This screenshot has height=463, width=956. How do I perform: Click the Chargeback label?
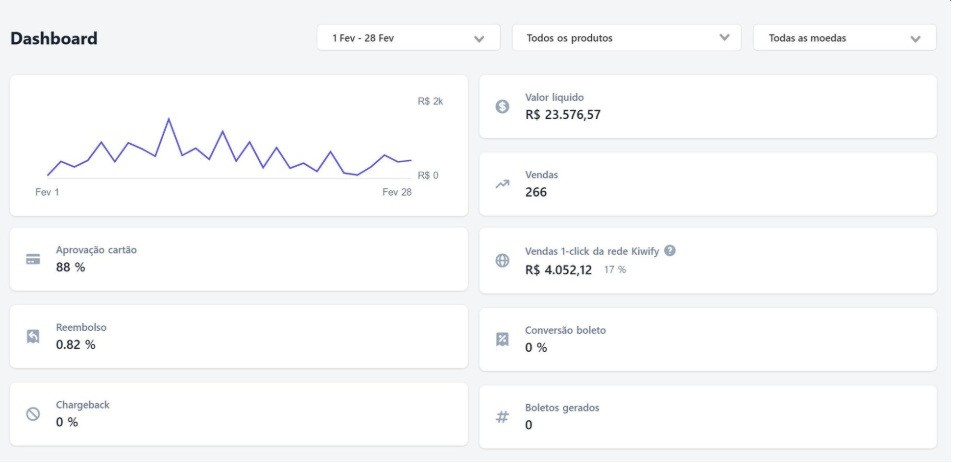(x=83, y=405)
